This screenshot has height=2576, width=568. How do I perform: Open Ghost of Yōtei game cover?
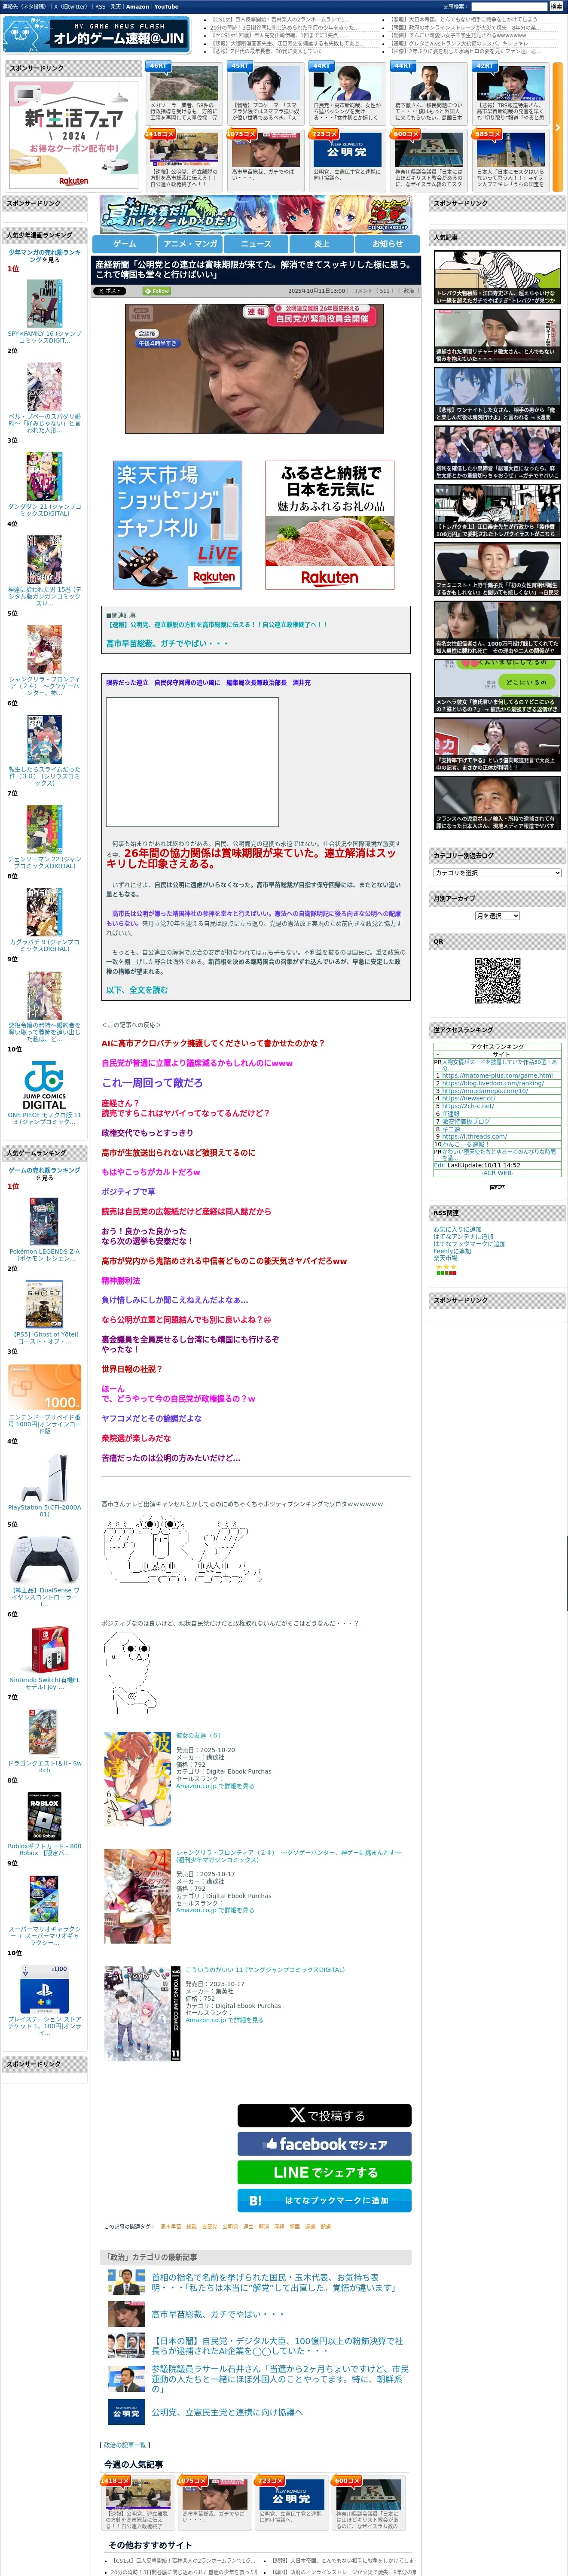click(x=44, y=1304)
